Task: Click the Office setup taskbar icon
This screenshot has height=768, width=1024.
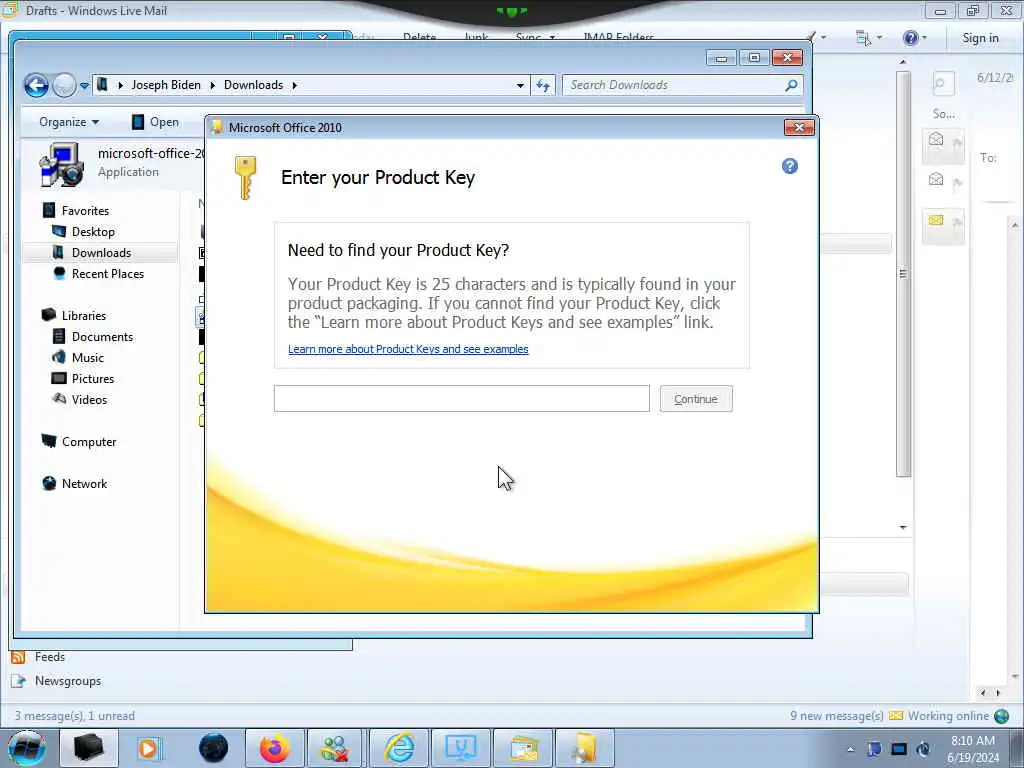Action: tap(586, 748)
